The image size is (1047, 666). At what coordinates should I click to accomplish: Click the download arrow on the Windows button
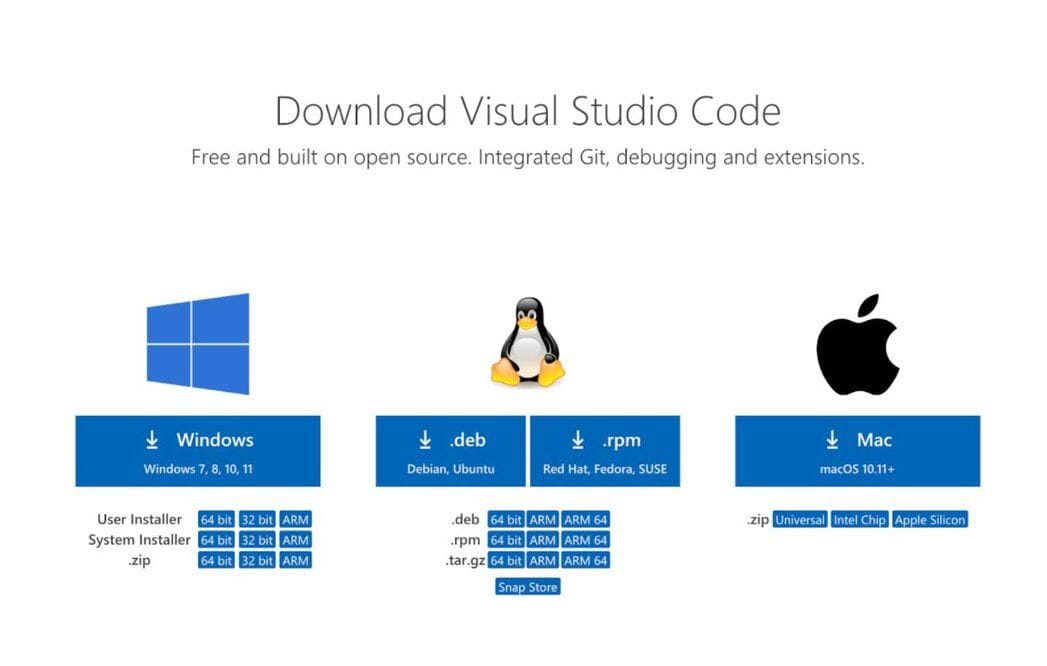(152, 438)
